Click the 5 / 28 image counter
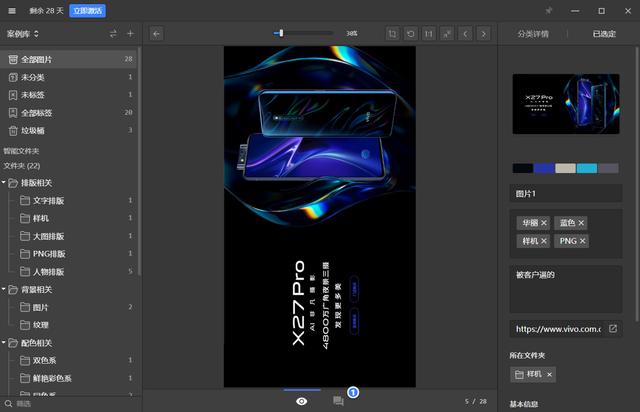The height and width of the screenshot is (412, 640). (476, 401)
